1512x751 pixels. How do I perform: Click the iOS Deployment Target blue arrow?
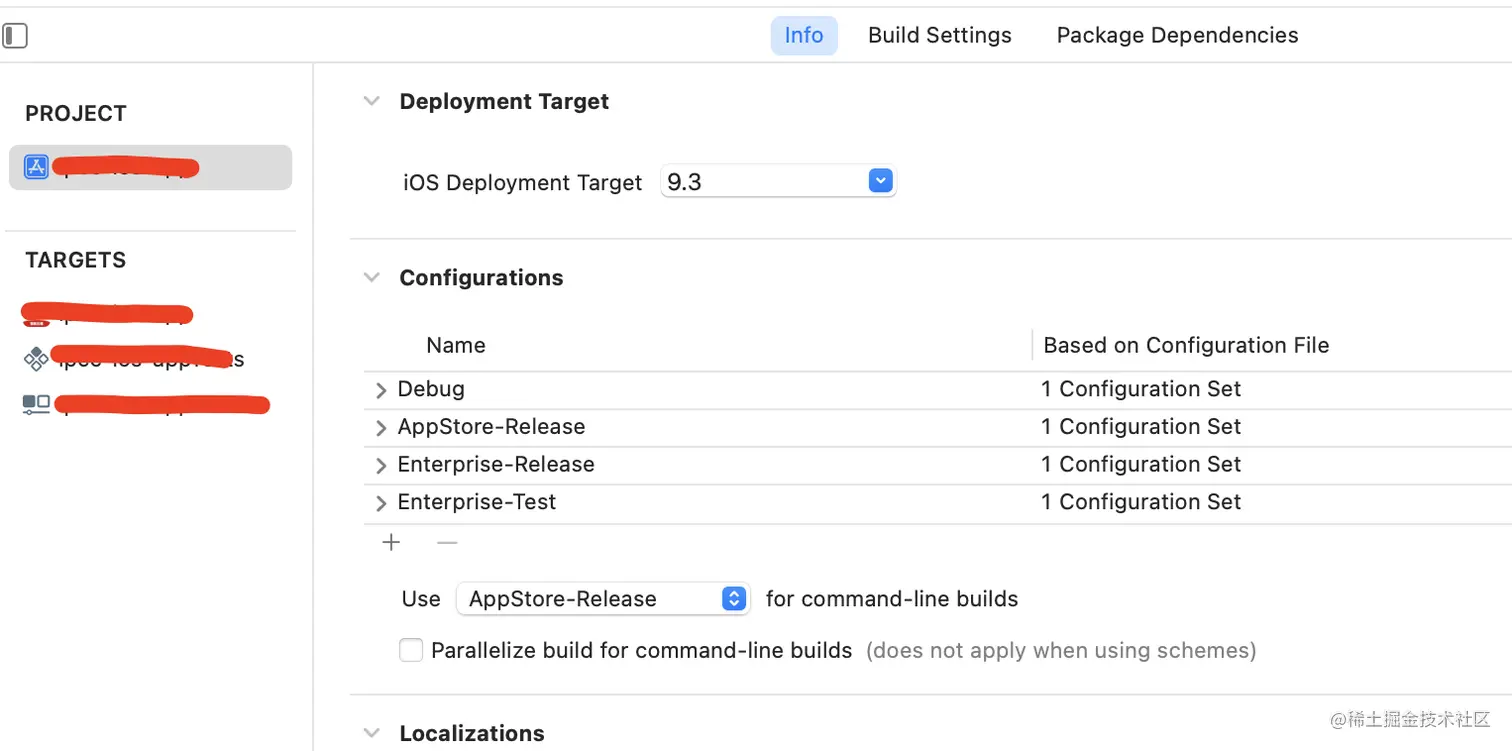pos(880,182)
